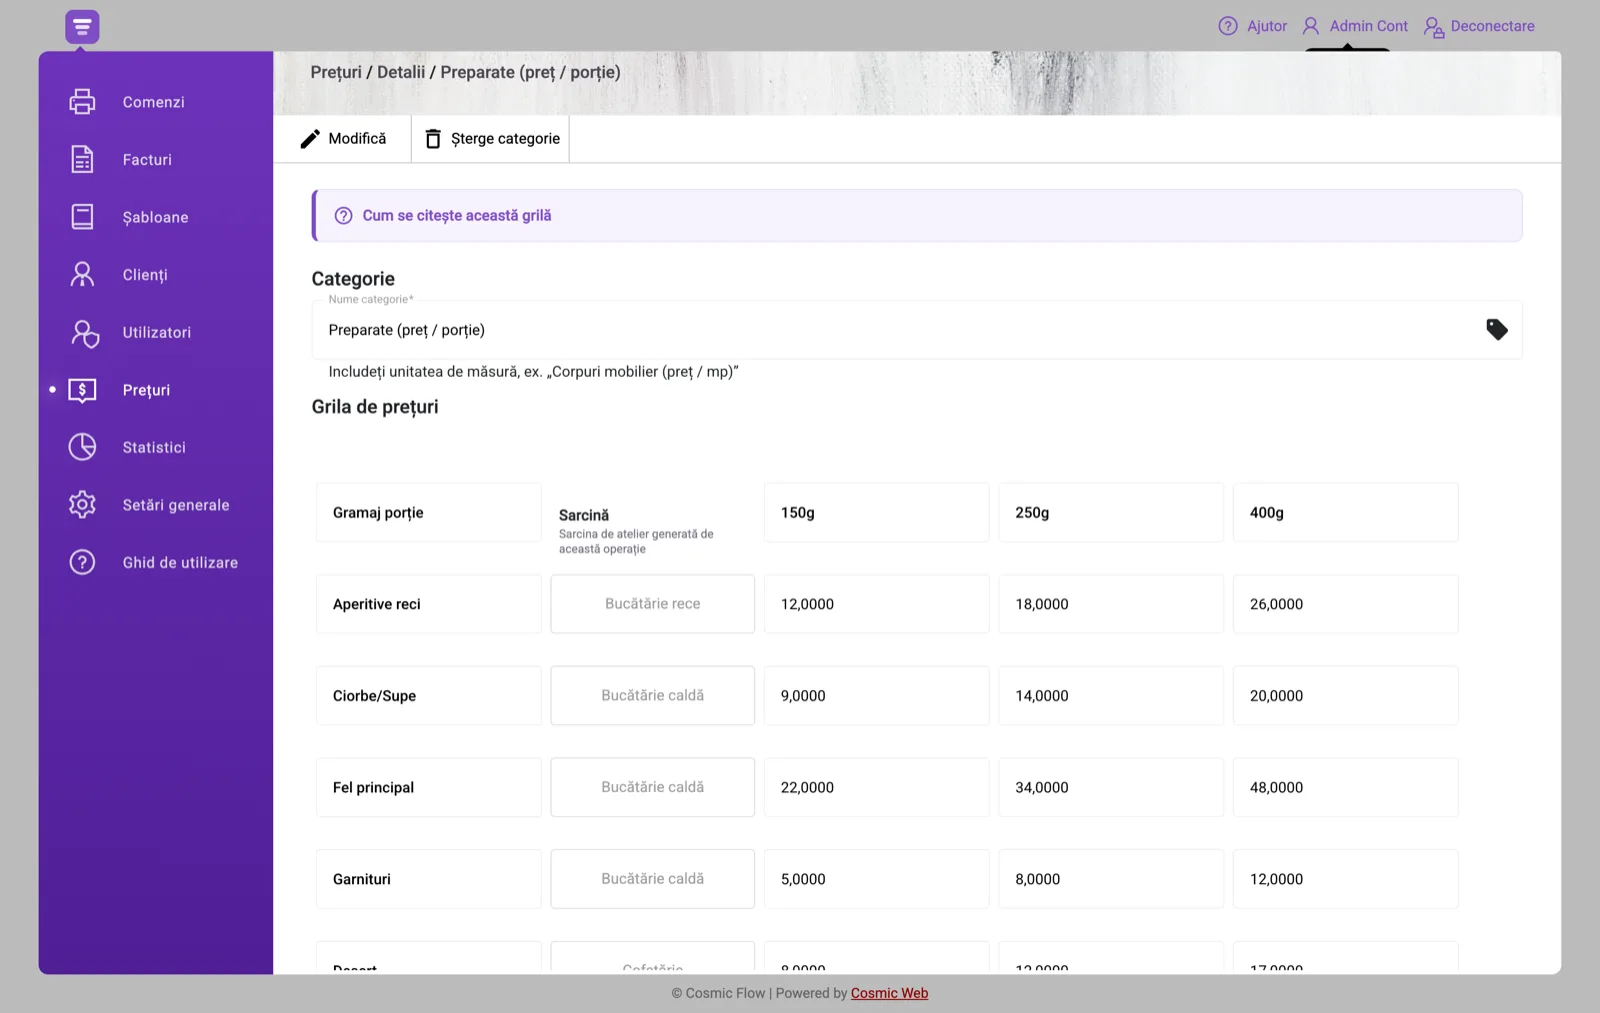Expand 'Cum se citește această grilă' info panel

[x=917, y=216]
